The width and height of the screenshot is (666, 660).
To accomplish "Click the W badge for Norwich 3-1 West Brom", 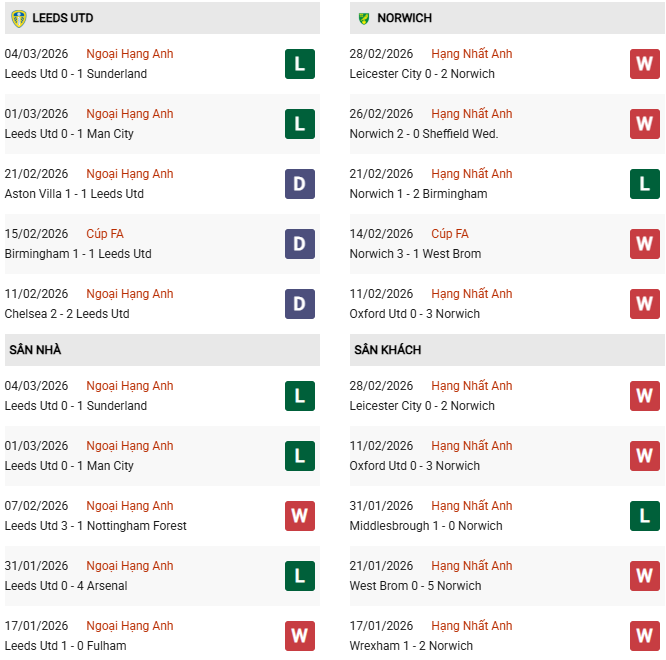I will [644, 244].
